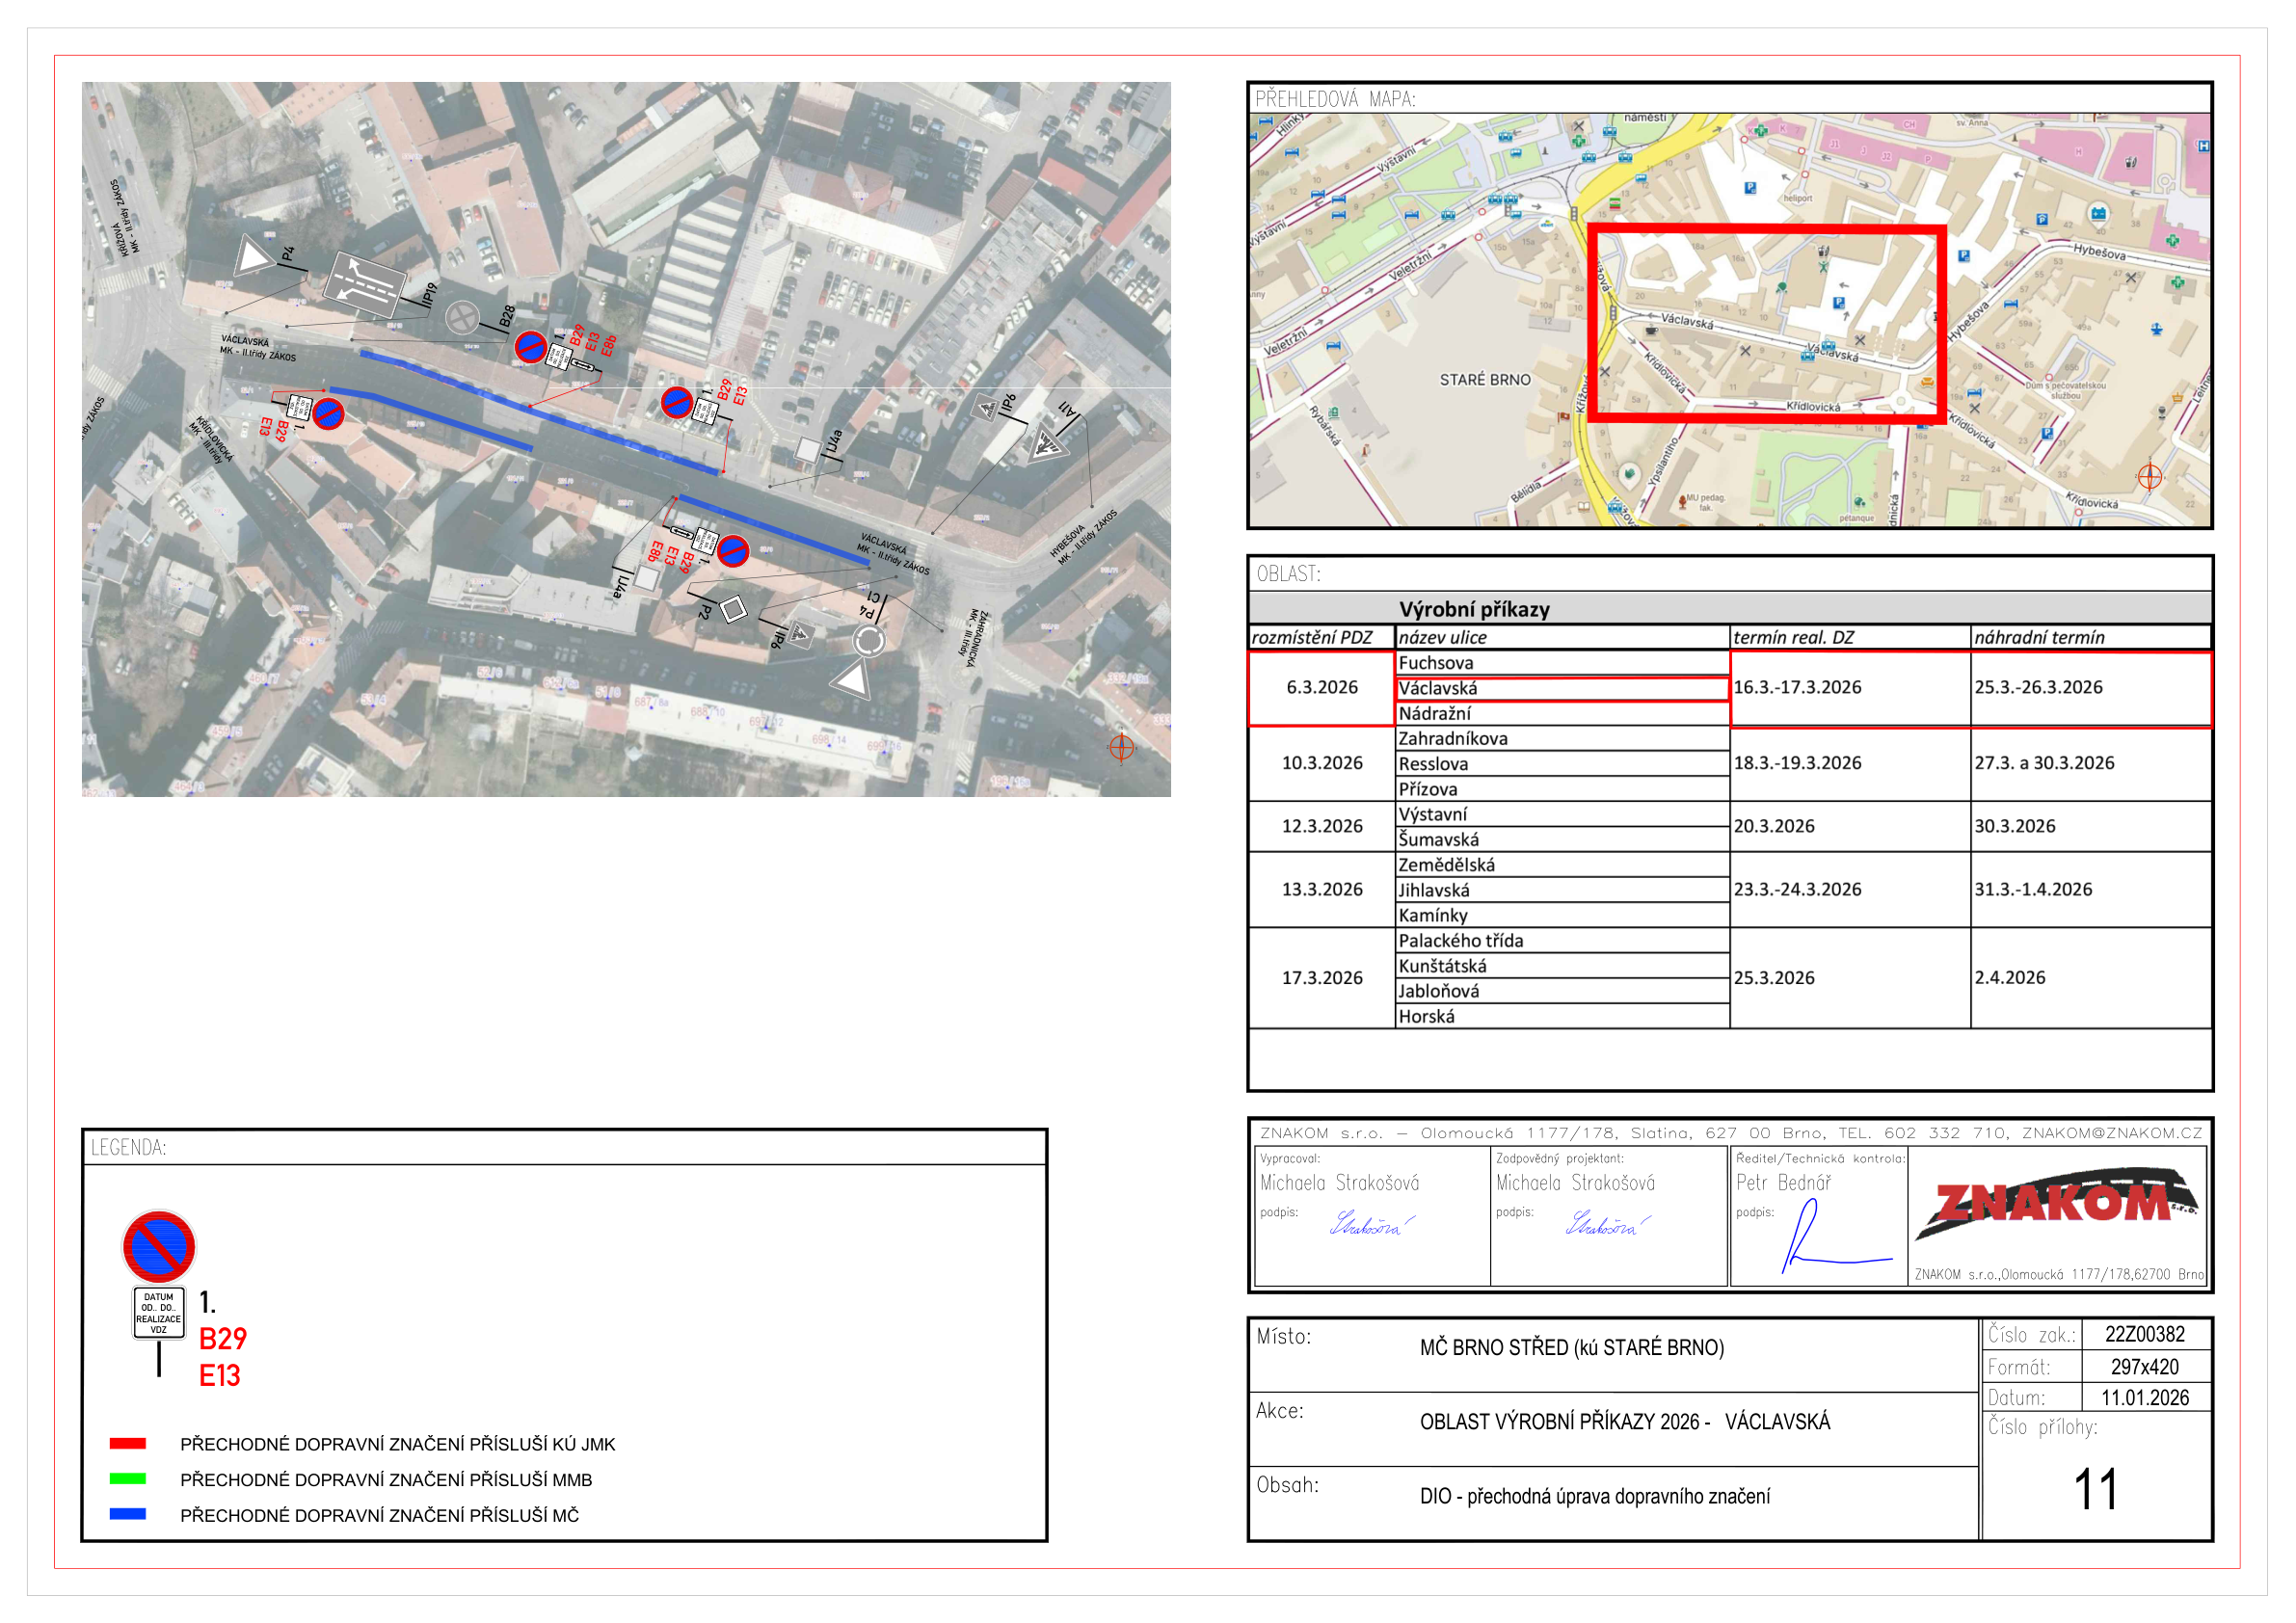Click the no-parking sign next to the B28 marker
Screen dimensions: 2296x1623
pyautogui.click(x=530, y=347)
